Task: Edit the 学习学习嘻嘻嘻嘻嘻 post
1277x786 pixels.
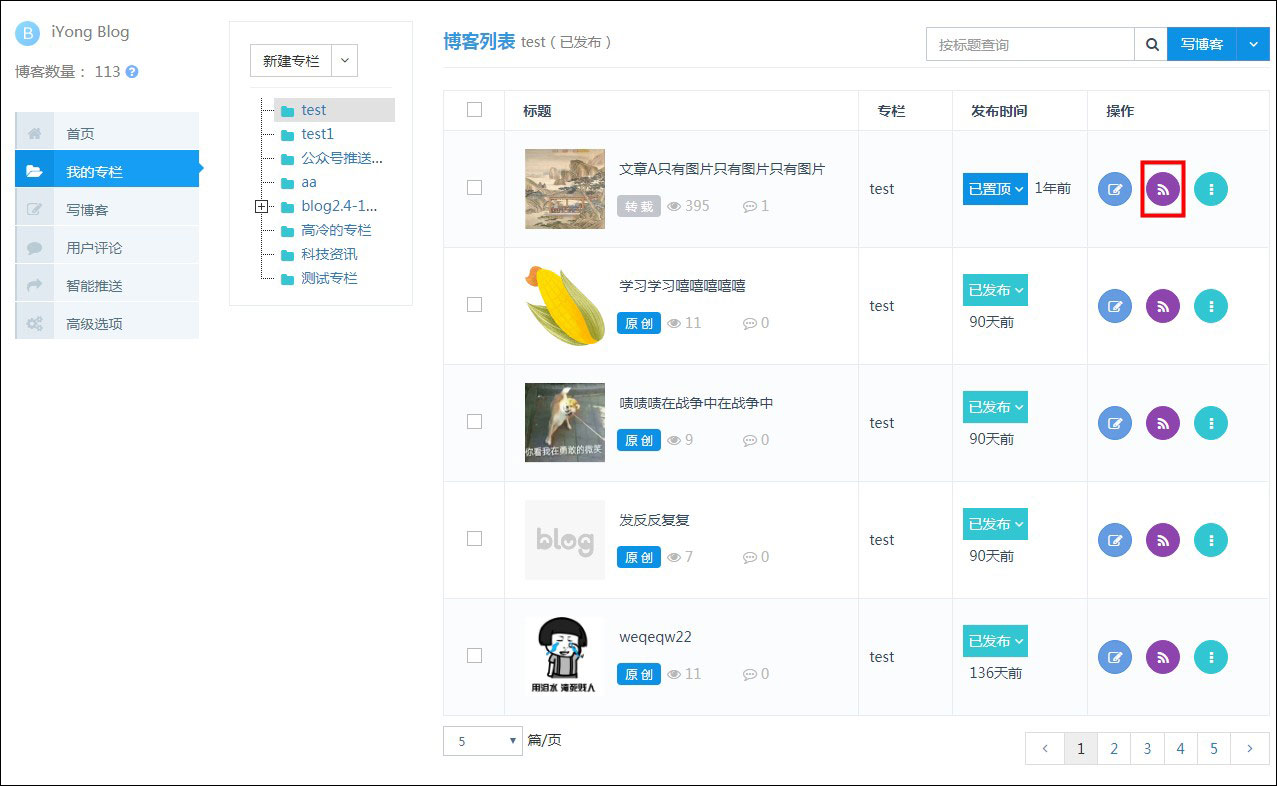Action: point(1115,306)
